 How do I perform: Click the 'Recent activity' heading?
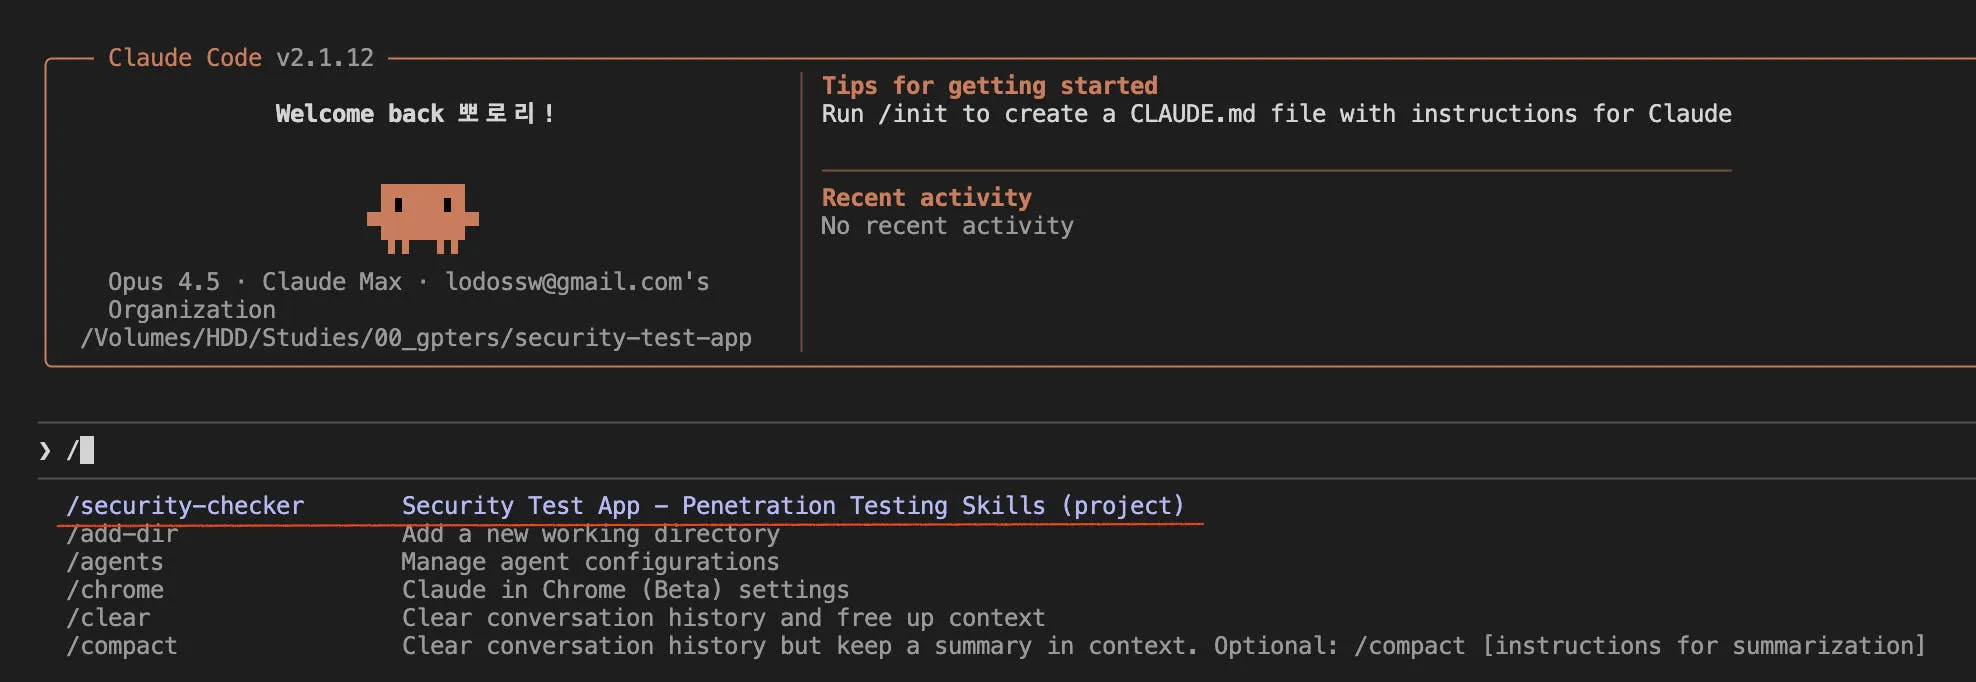926,198
